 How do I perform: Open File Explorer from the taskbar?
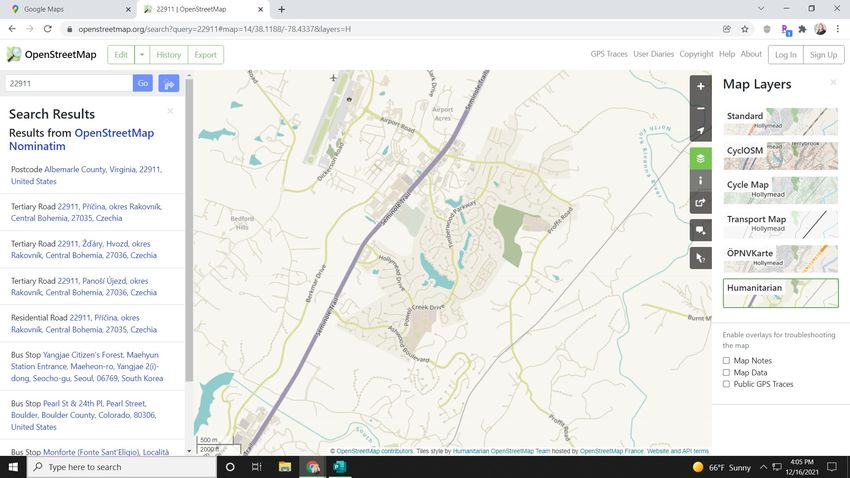[285, 467]
